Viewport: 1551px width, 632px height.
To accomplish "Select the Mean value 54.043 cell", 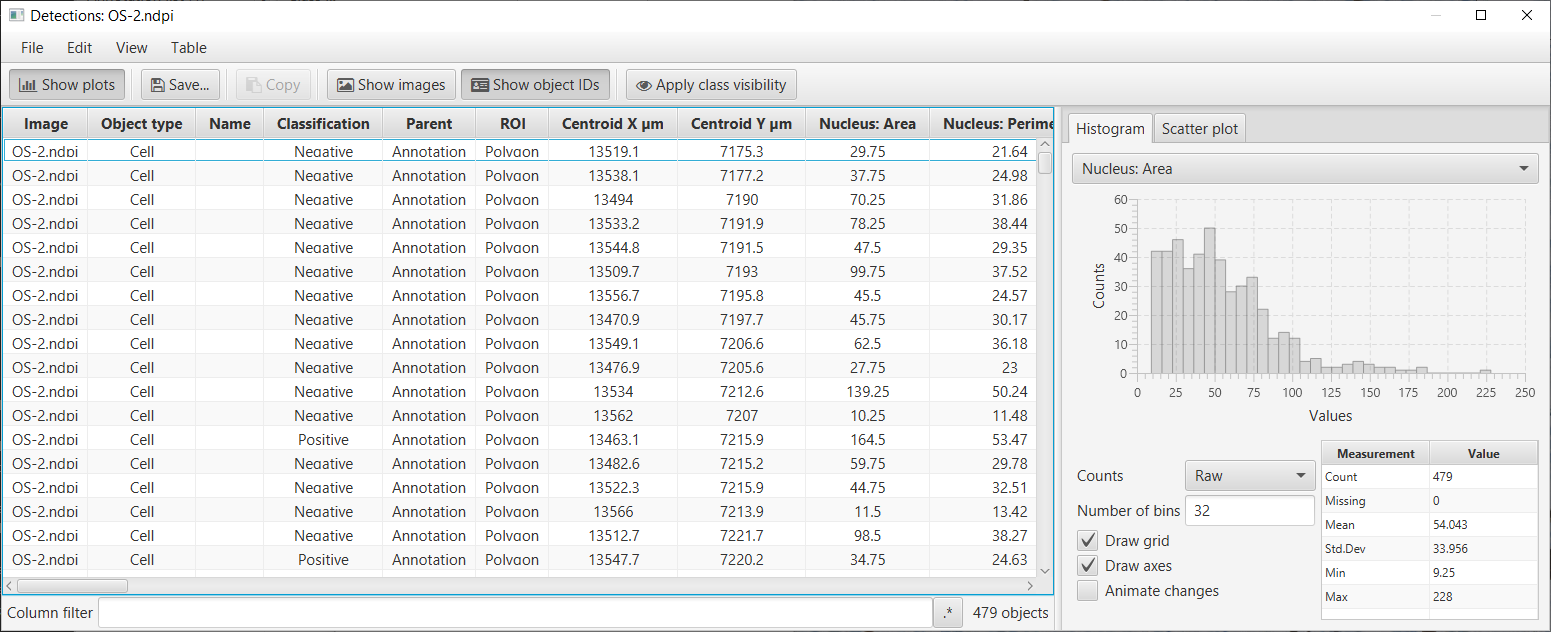I will [x=1483, y=525].
